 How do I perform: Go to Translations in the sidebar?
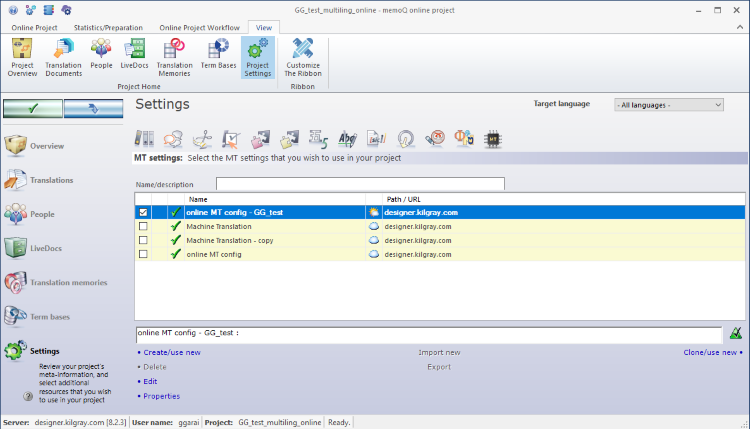coord(39,180)
